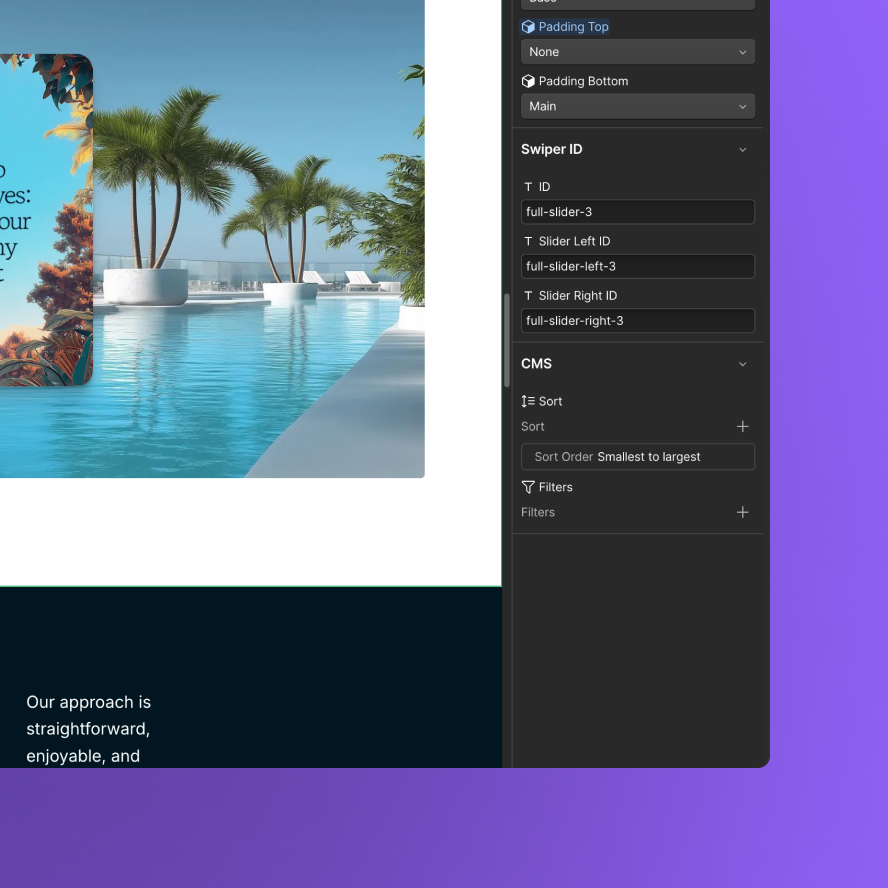The height and width of the screenshot is (888, 888).
Task: Collapse the CMS section
Action: 742,364
